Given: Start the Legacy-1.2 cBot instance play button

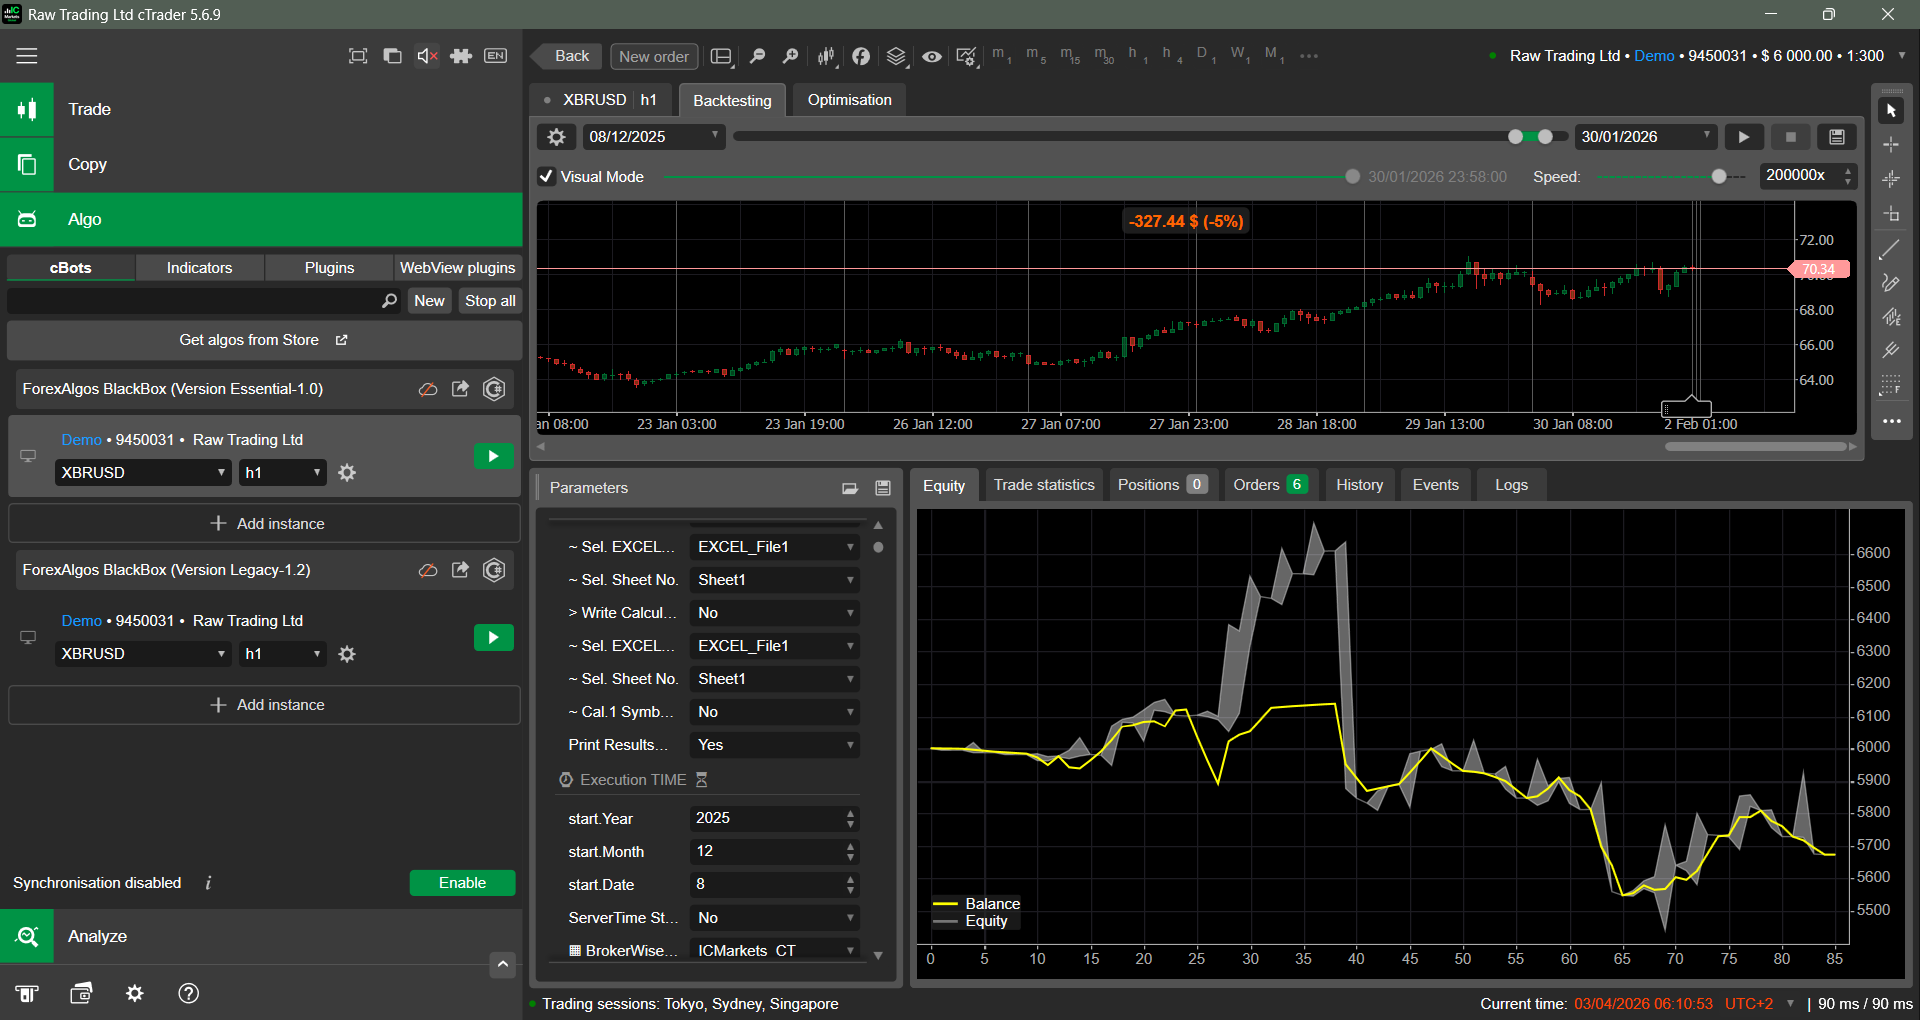Looking at the screenshot, I should click(x=493, y=638).
